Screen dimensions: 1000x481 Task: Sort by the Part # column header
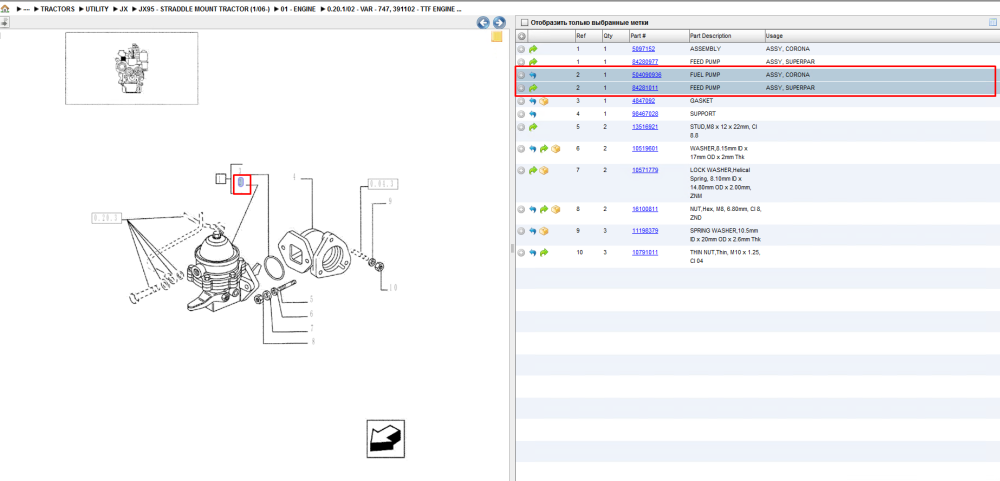coord(658,36)
